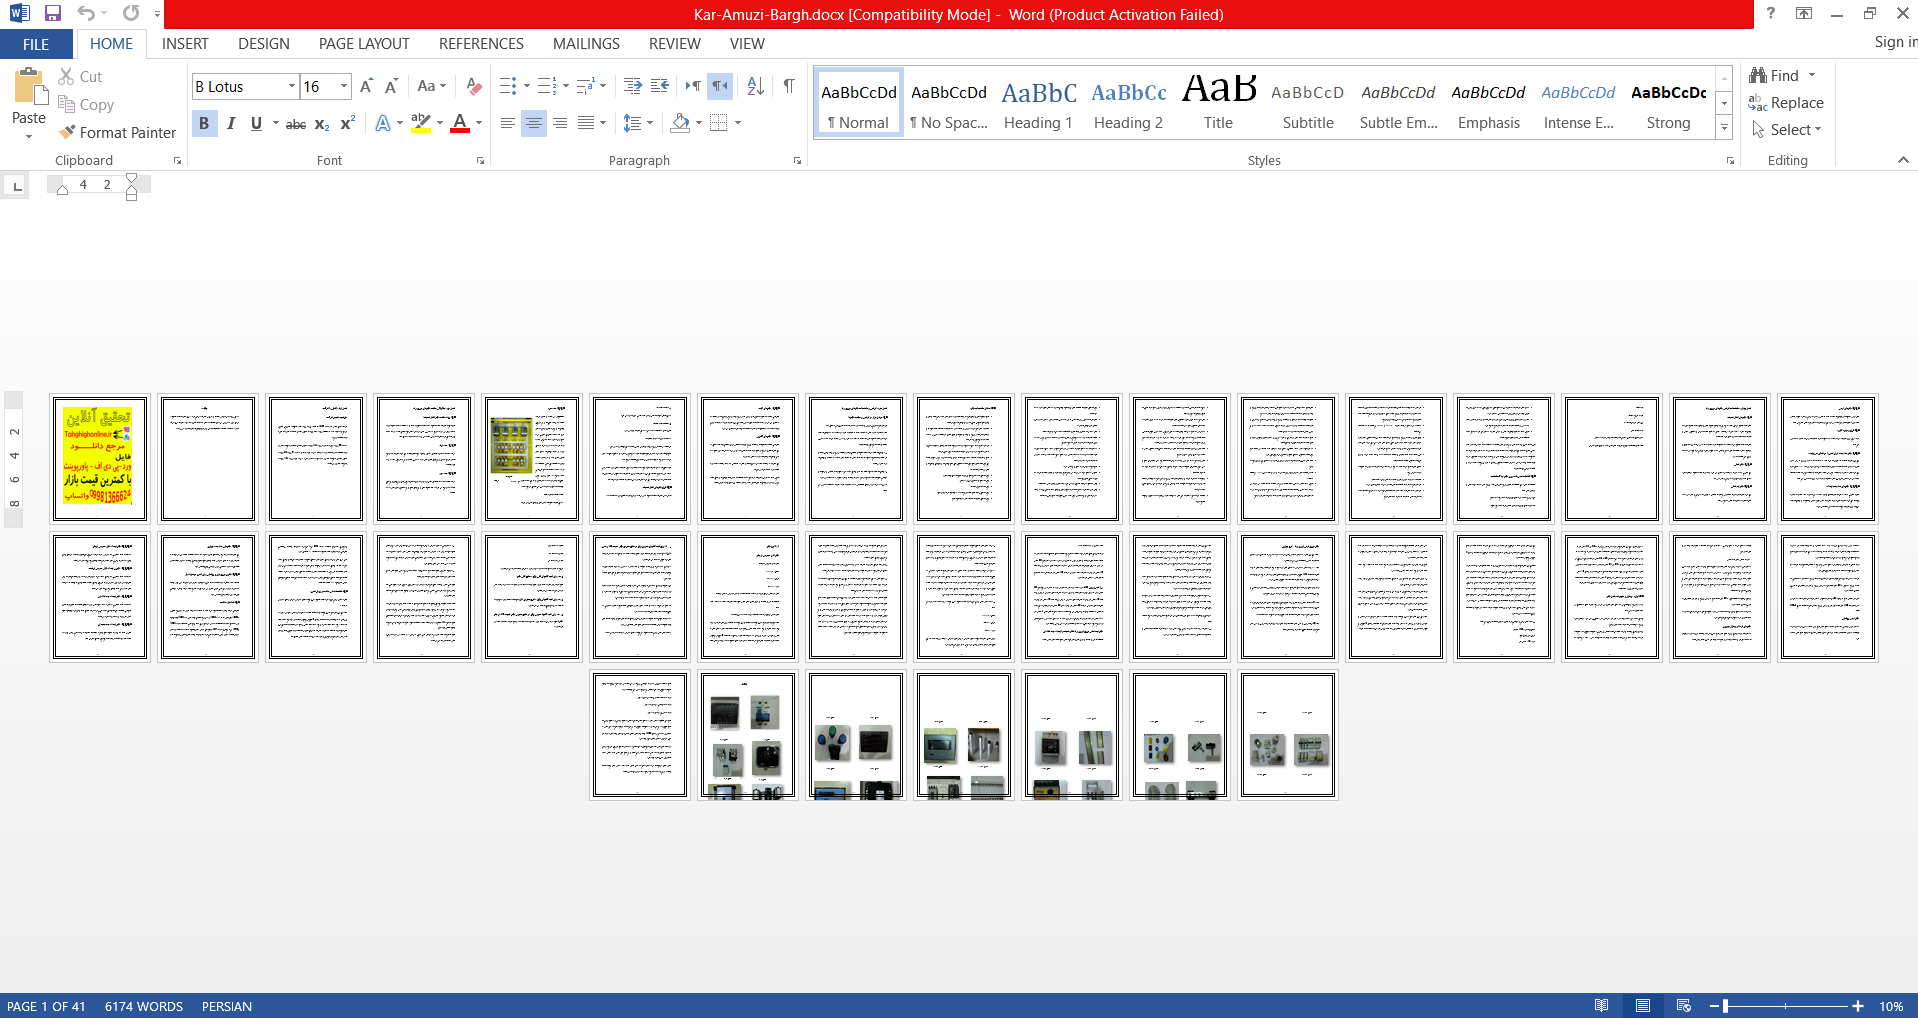Align text right

pyautogui.click(x=560, y=123)
